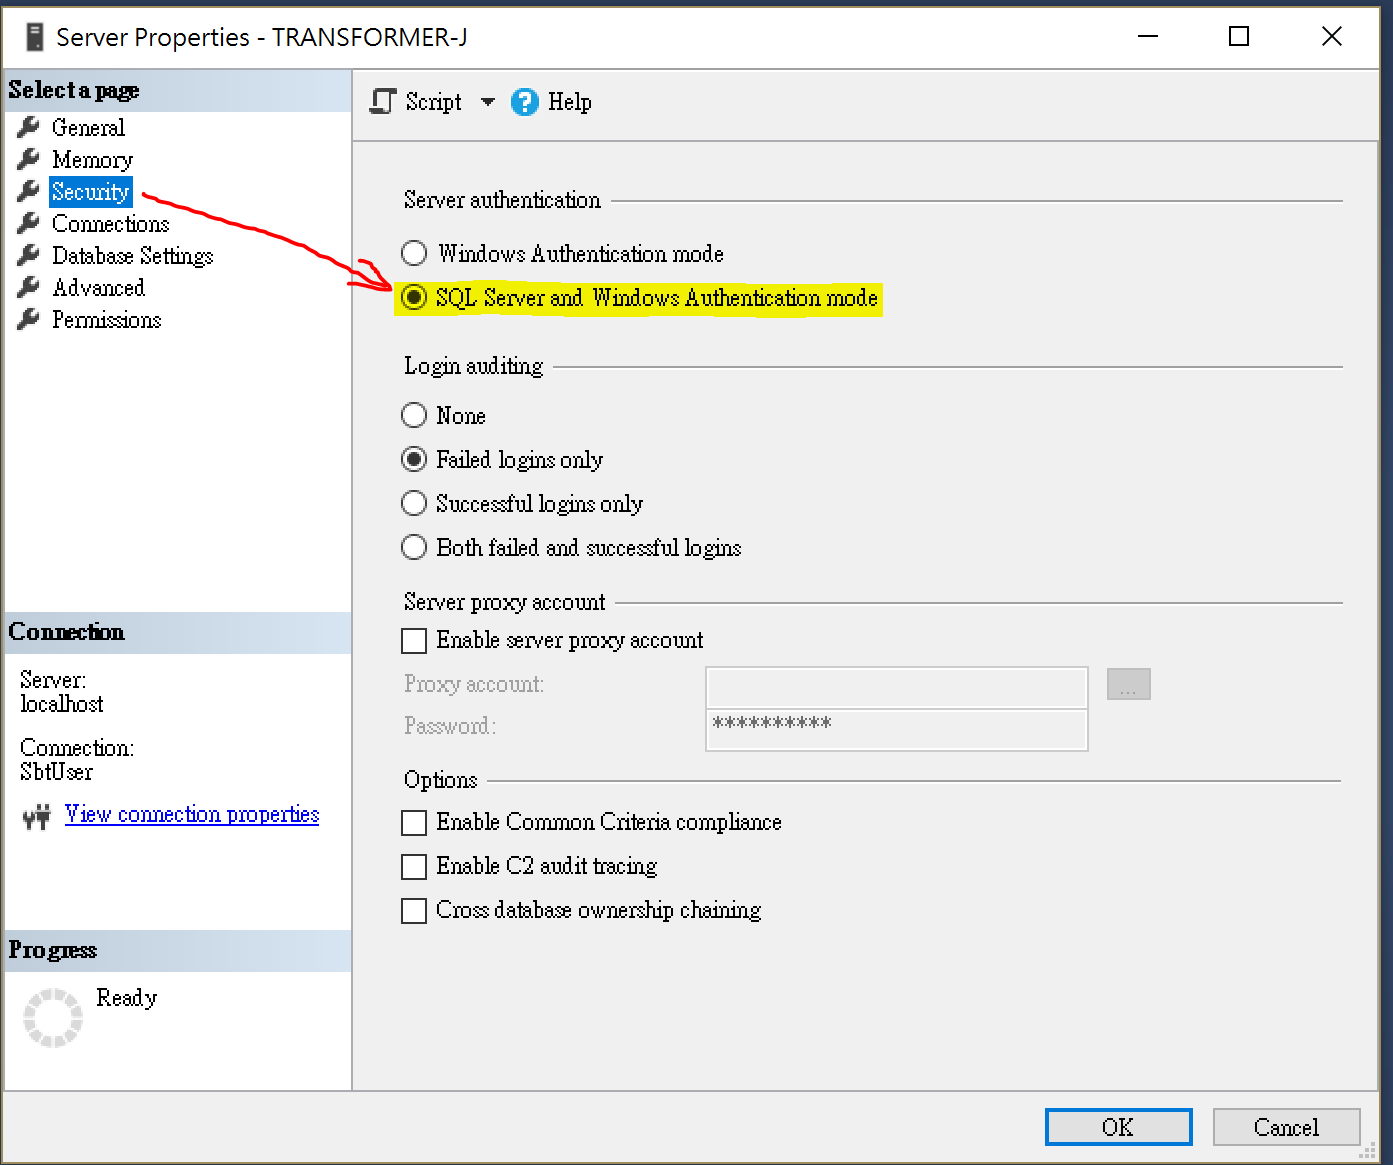Click the Ready progress spinner
Viewport: 1393px width, 1165px height.
pyautogui.click(x=53, y=1017)
